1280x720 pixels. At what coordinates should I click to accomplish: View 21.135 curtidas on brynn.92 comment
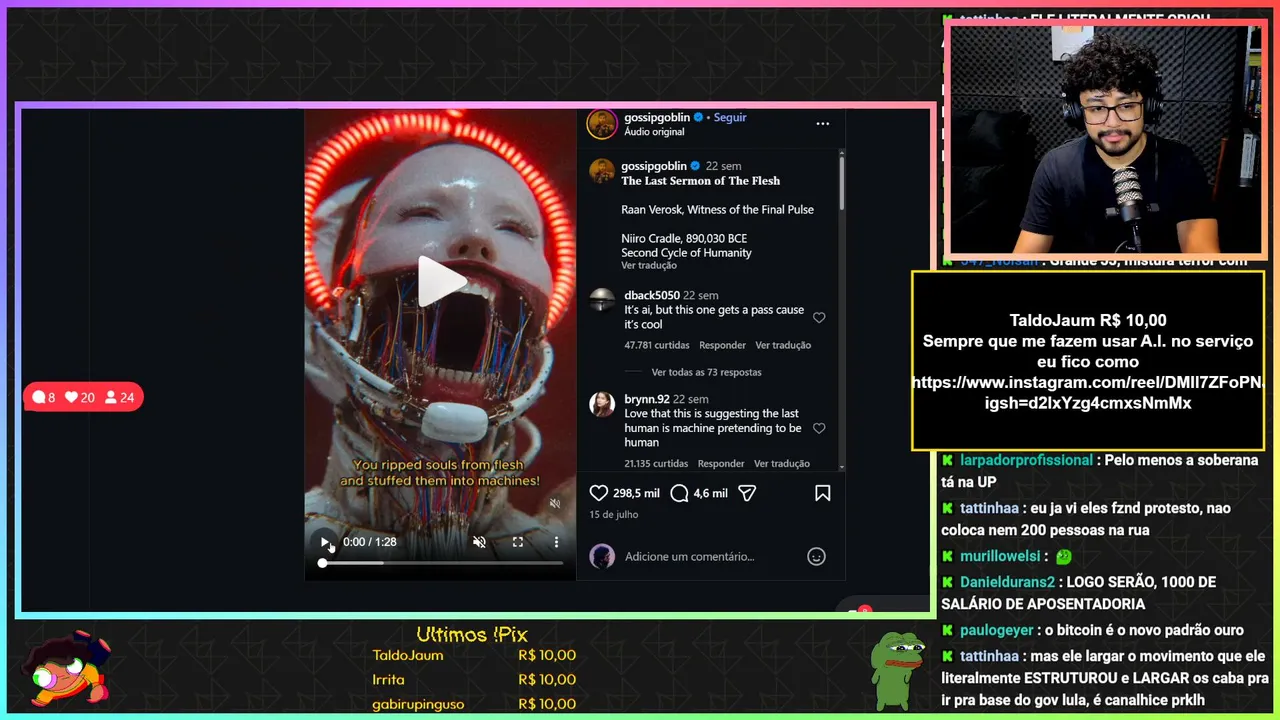pos(656,464)
